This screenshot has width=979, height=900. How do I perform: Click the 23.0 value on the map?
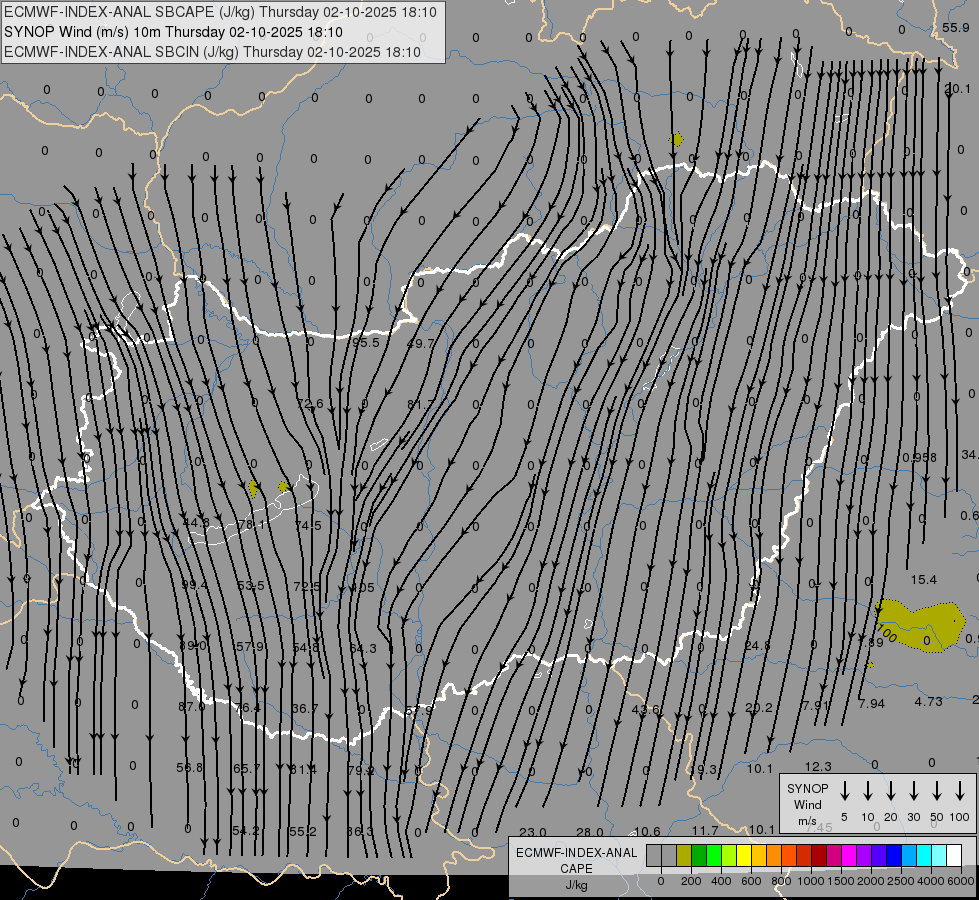[x=533, y=832]
